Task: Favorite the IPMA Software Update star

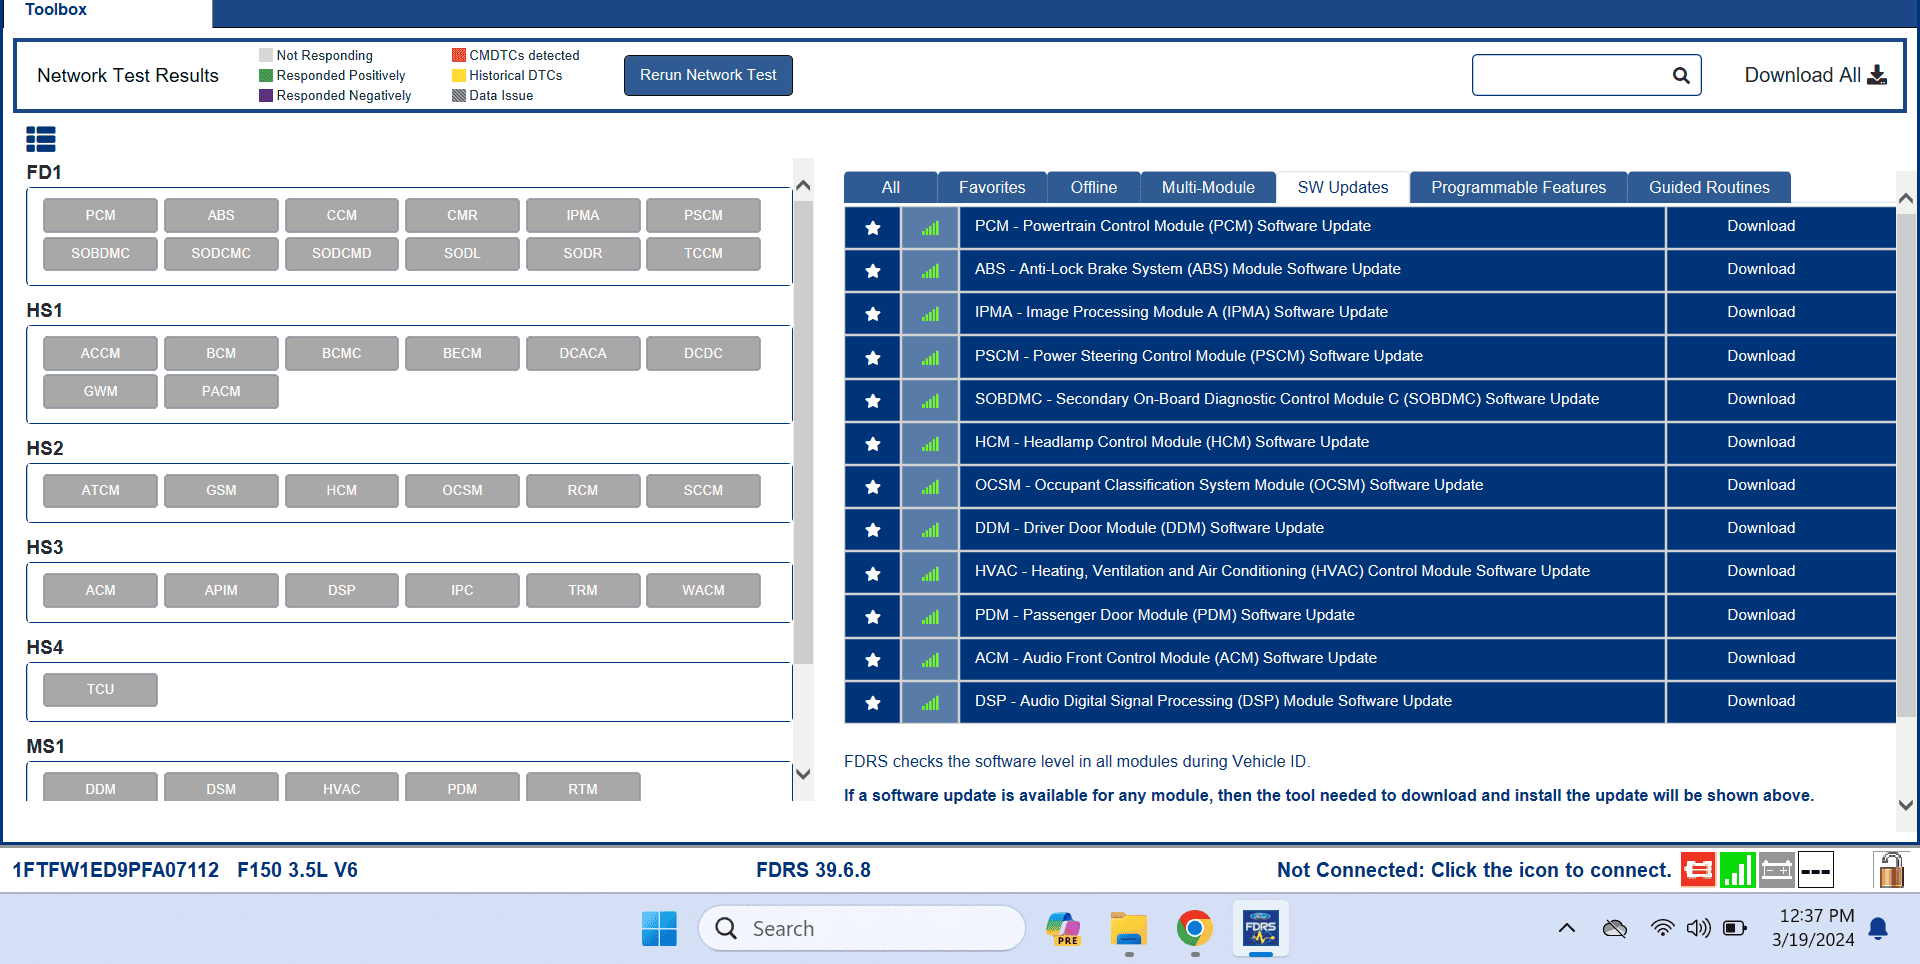Action: click(873, 313)
